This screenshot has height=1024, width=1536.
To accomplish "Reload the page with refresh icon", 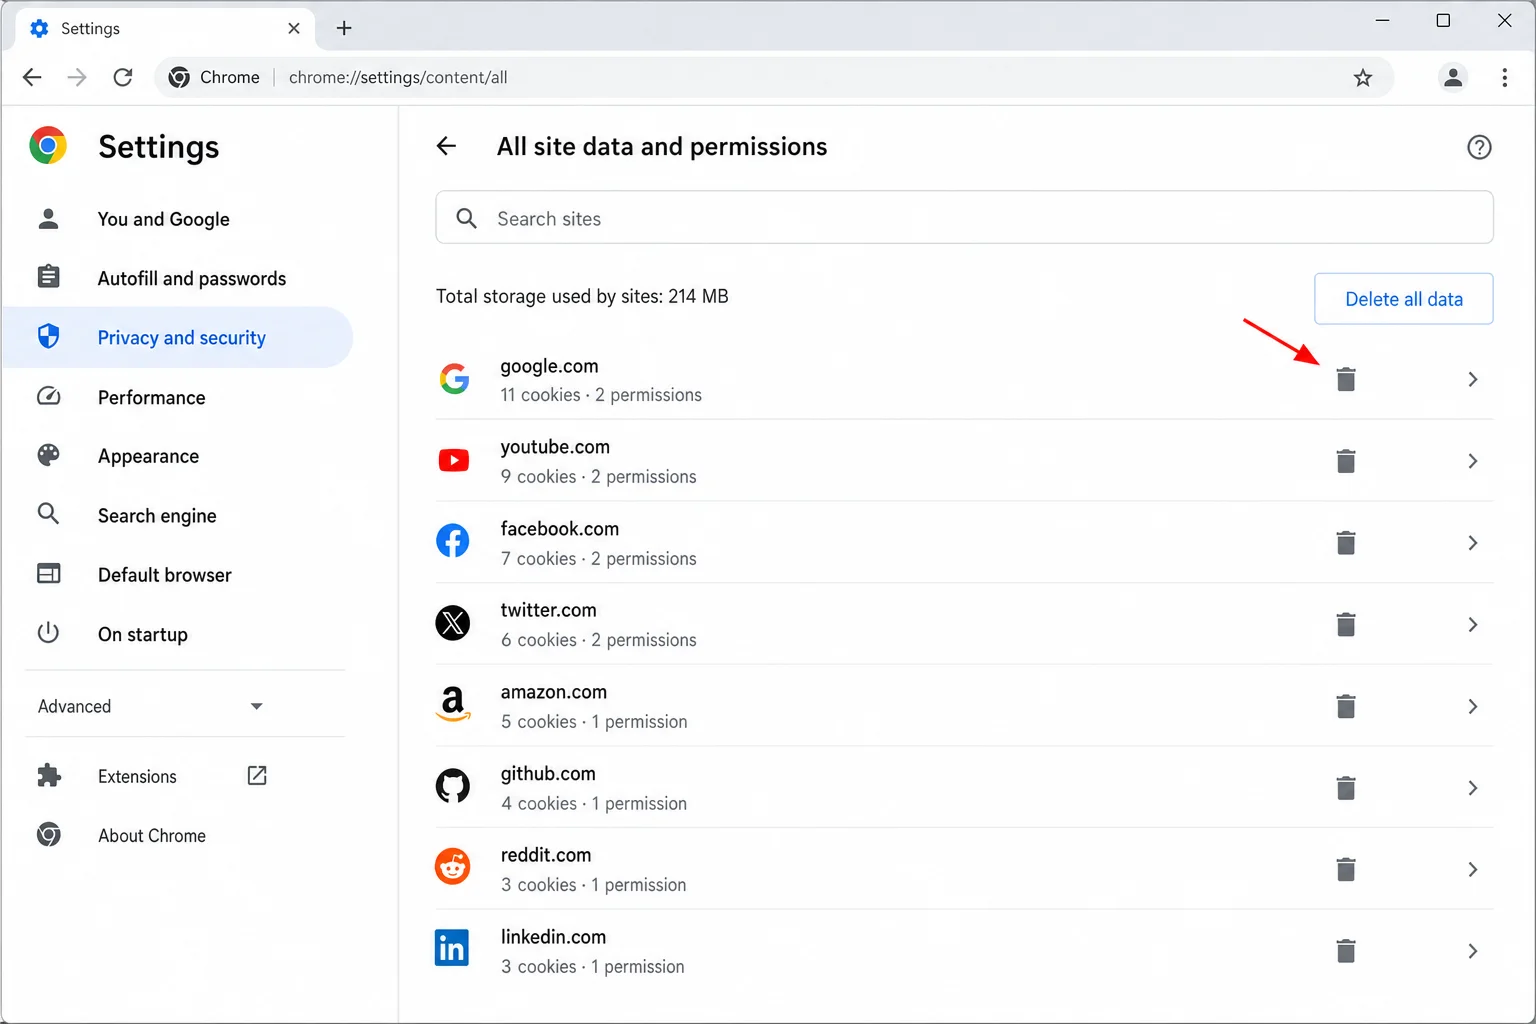I will click(x=123, y=77).
